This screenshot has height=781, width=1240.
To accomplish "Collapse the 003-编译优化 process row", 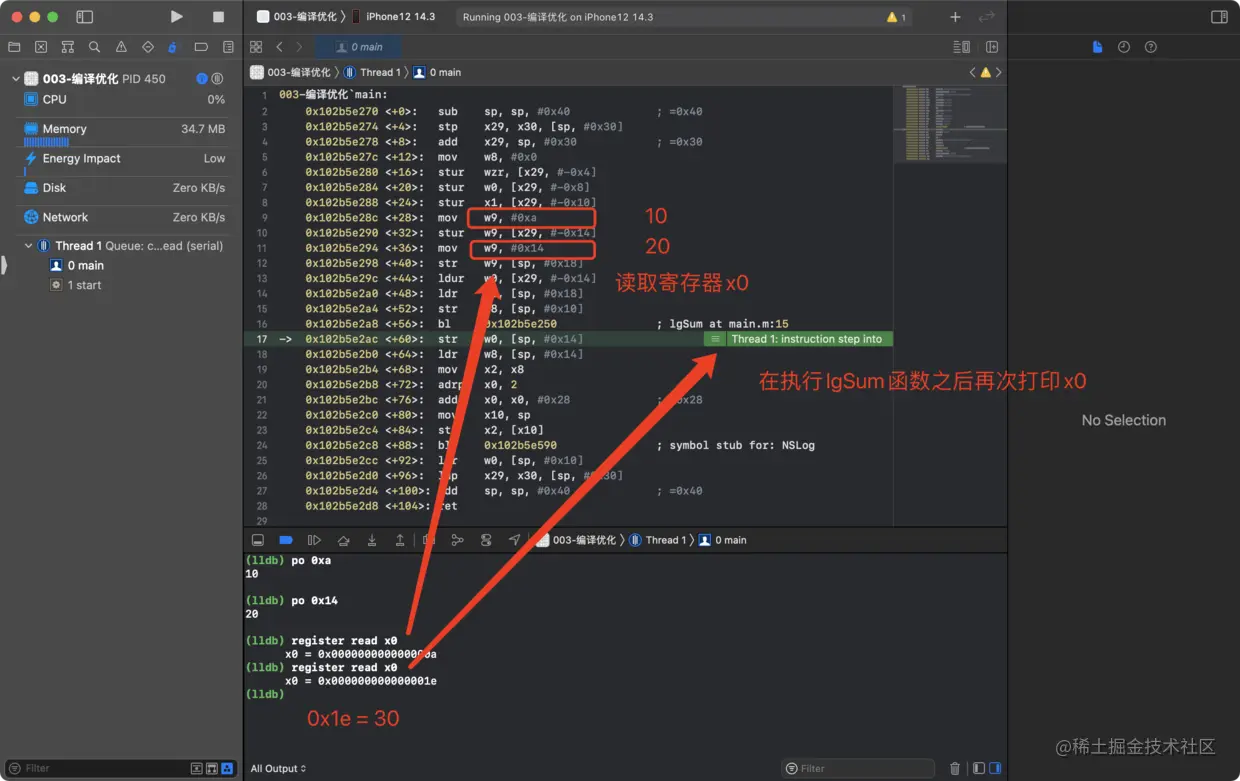I will click(15, 79).
